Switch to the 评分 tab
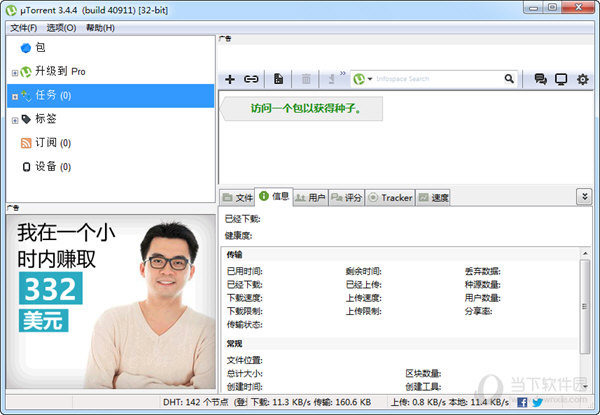 pos(346,197)
